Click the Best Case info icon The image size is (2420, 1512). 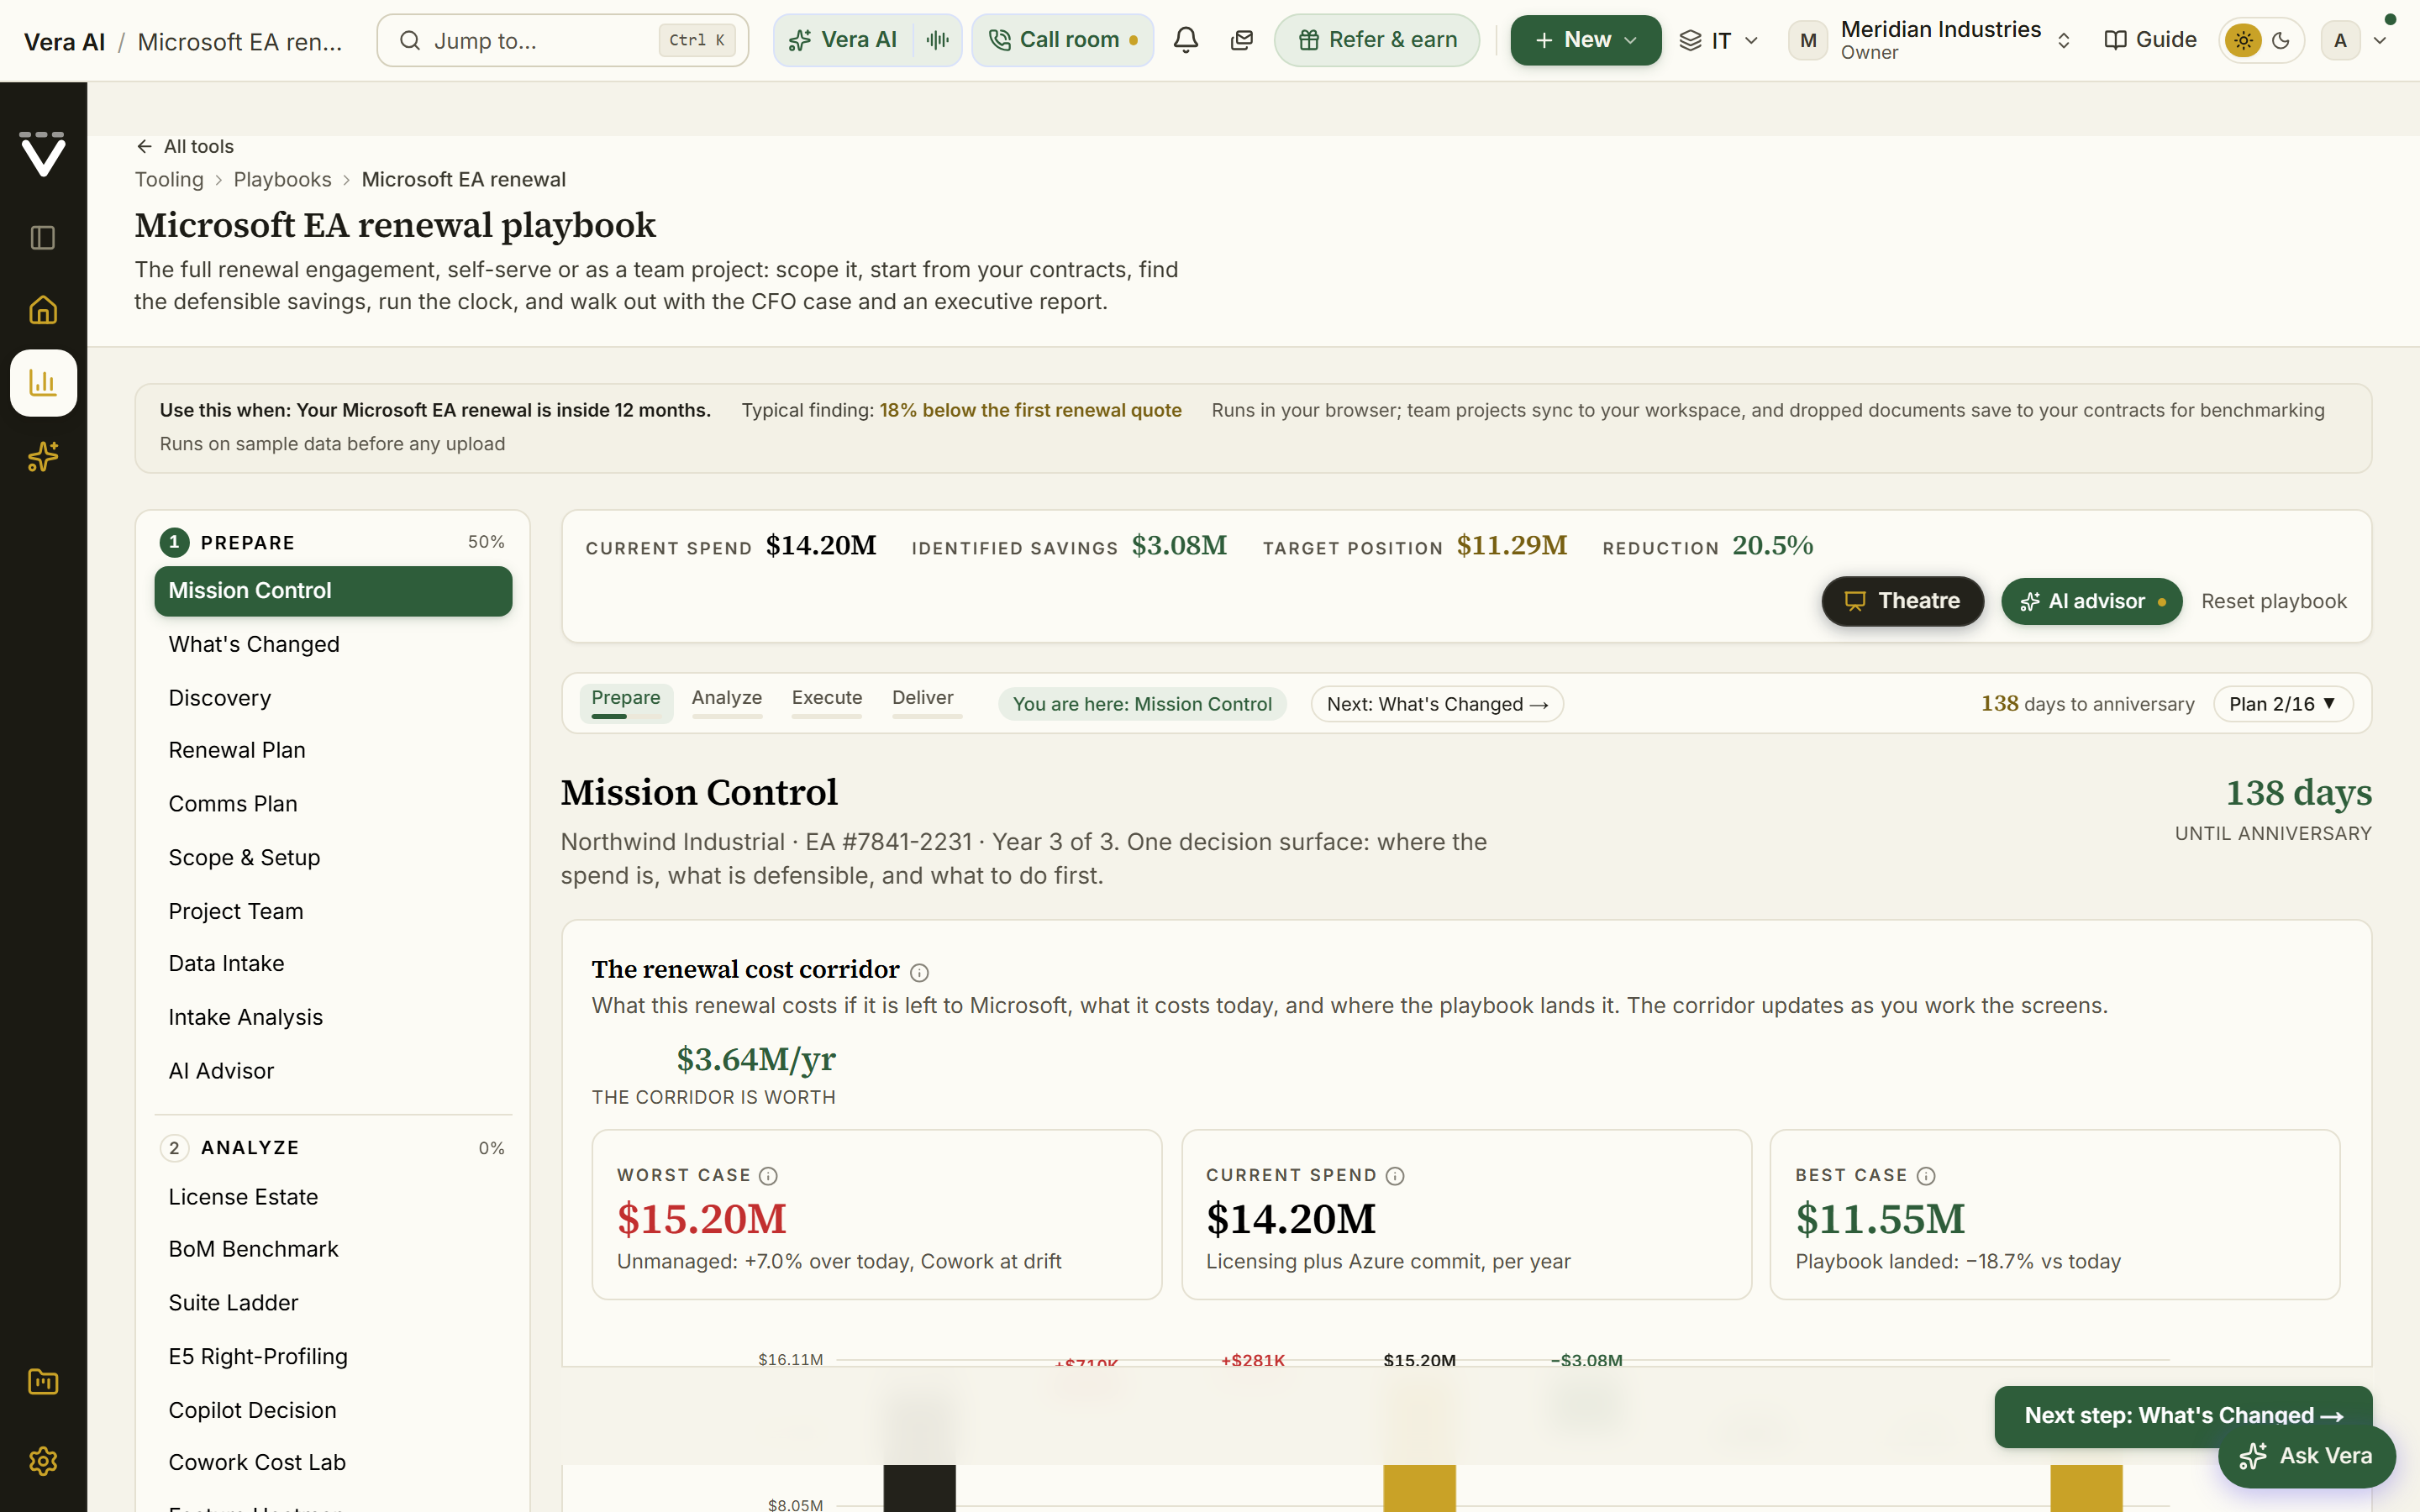(1926, 1176)
